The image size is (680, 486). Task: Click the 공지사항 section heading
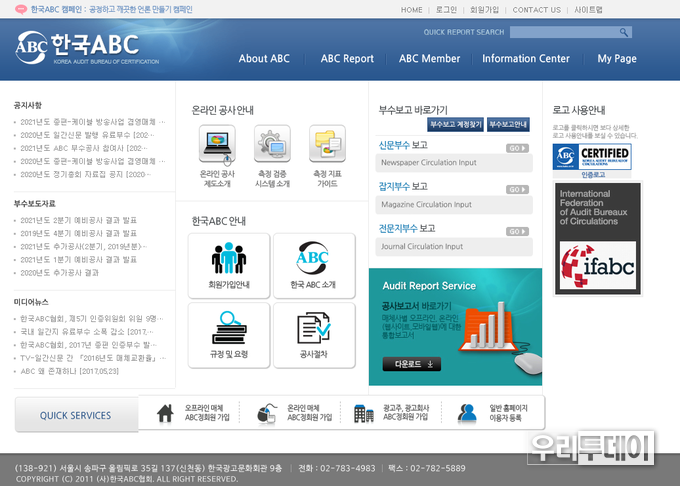pyautogui.click(x=28, y=105)
